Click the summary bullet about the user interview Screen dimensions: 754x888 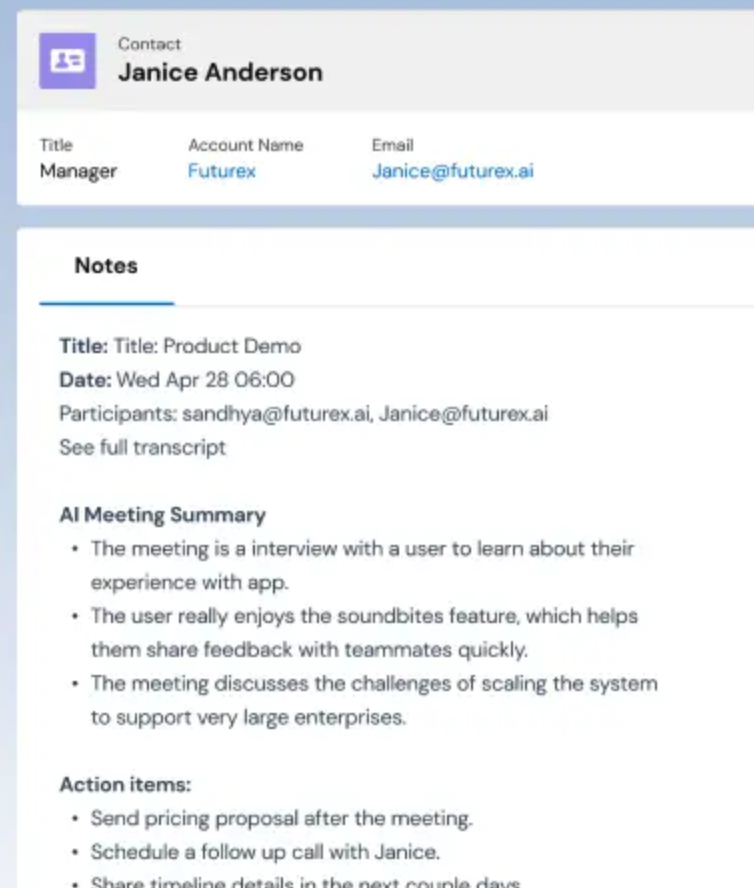pyautogui.click(x=362, y=565)
